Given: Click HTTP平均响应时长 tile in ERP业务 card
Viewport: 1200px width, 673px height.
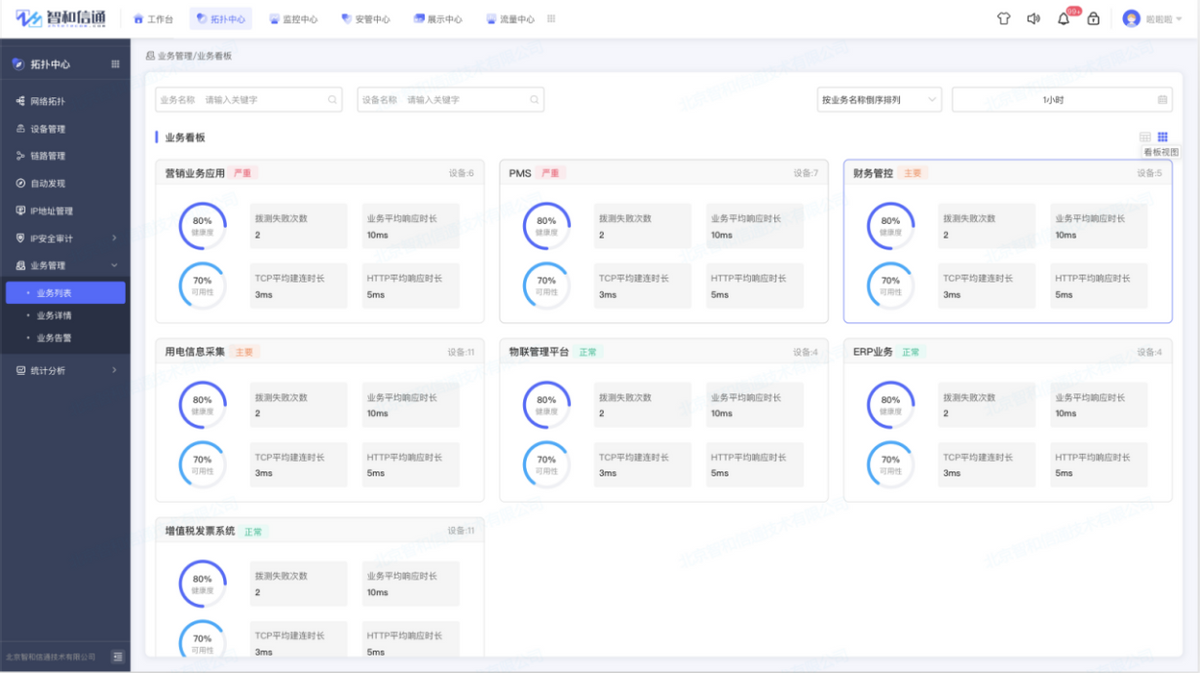Looking at the screenshot, I should tap(1097, 464).
